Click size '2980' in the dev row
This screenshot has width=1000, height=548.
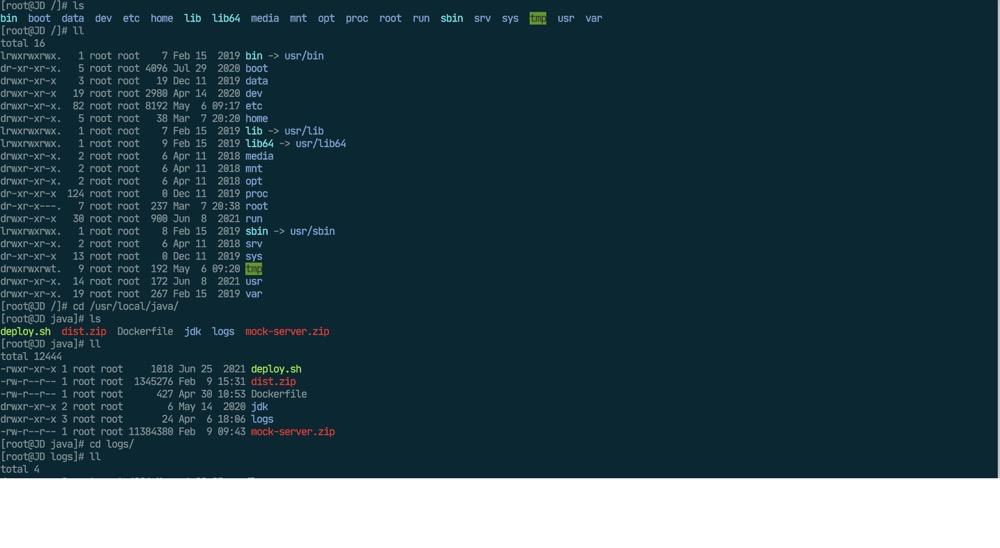pos(156,94)
